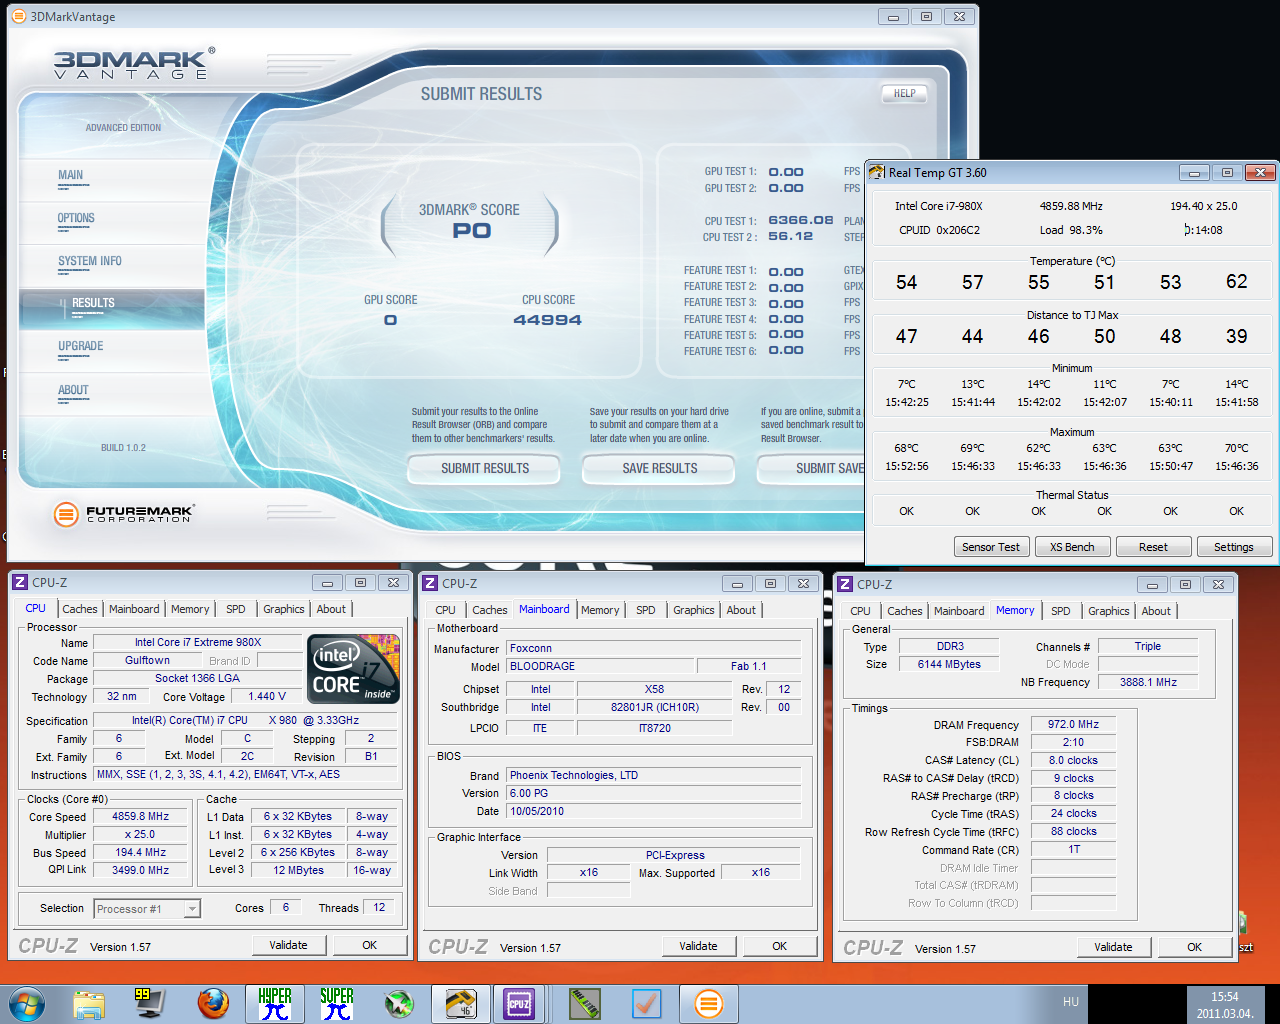Open SYSTEM INFO in 3DMark sidebar
This screenshot has width=1280, height=1024.
(x=90, y=261)
